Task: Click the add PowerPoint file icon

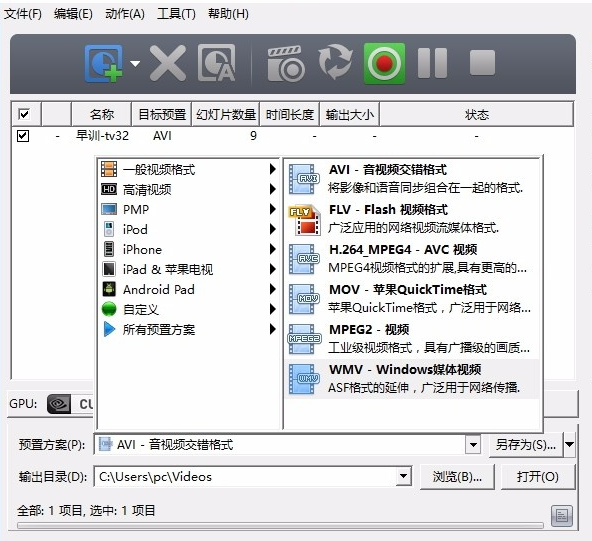Action: coord(103,63)
